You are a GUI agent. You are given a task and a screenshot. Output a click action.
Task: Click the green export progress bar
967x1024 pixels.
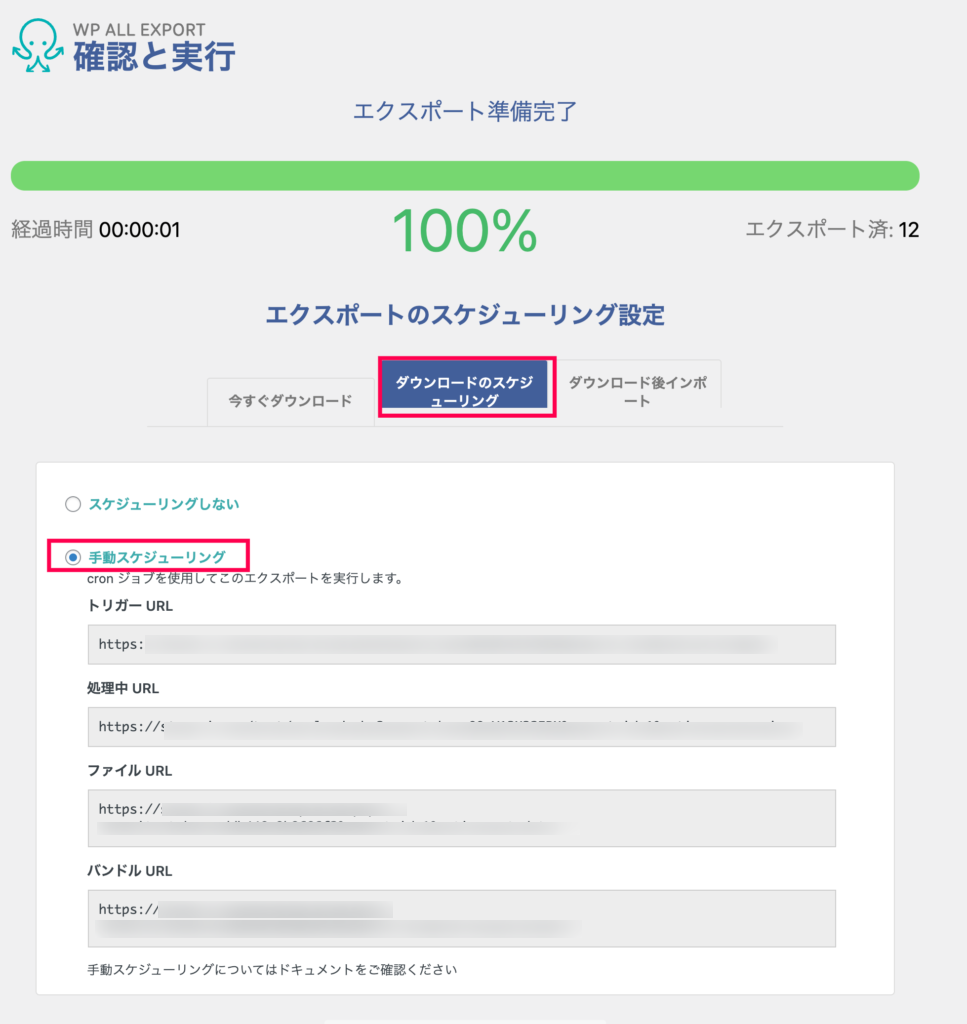(x=465, y=176)
